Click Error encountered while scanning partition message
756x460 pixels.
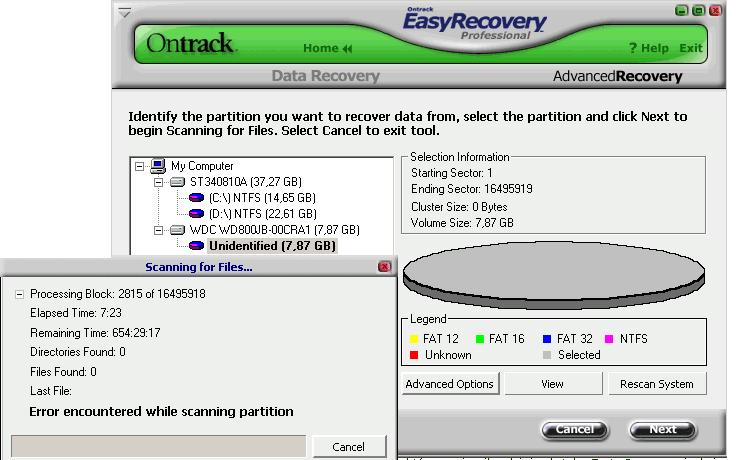coord(161,411)
